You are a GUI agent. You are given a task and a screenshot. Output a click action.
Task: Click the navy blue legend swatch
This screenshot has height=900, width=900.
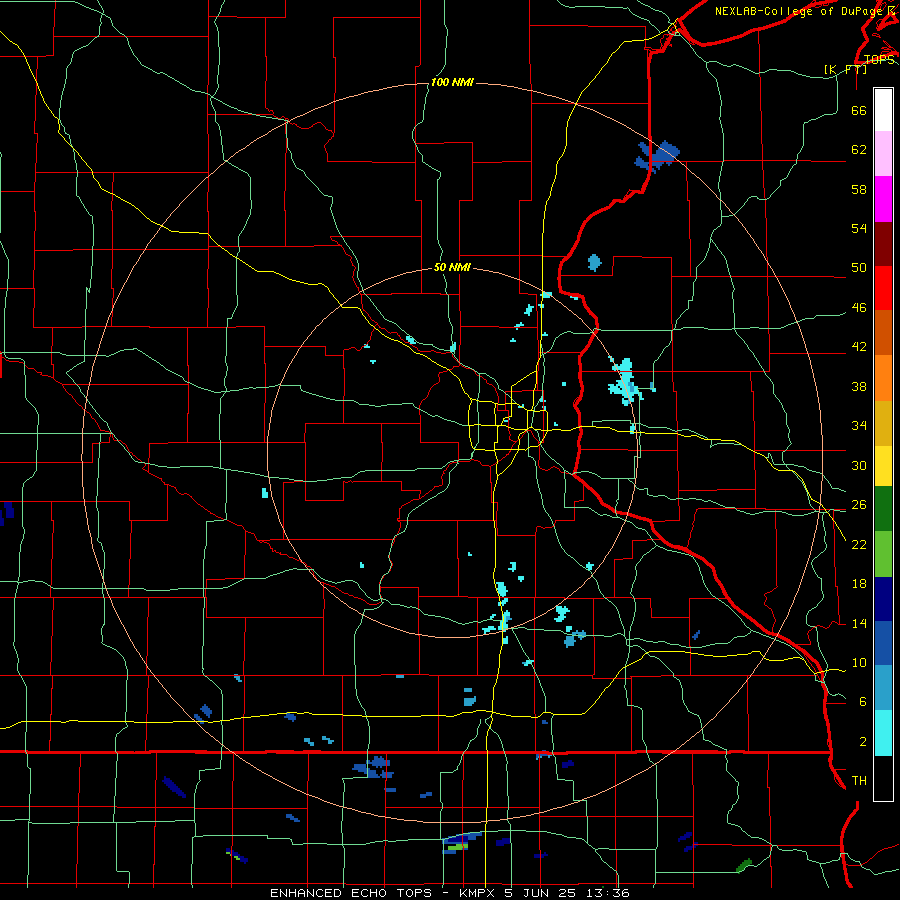pyautogui.click(x=883, y=599)
